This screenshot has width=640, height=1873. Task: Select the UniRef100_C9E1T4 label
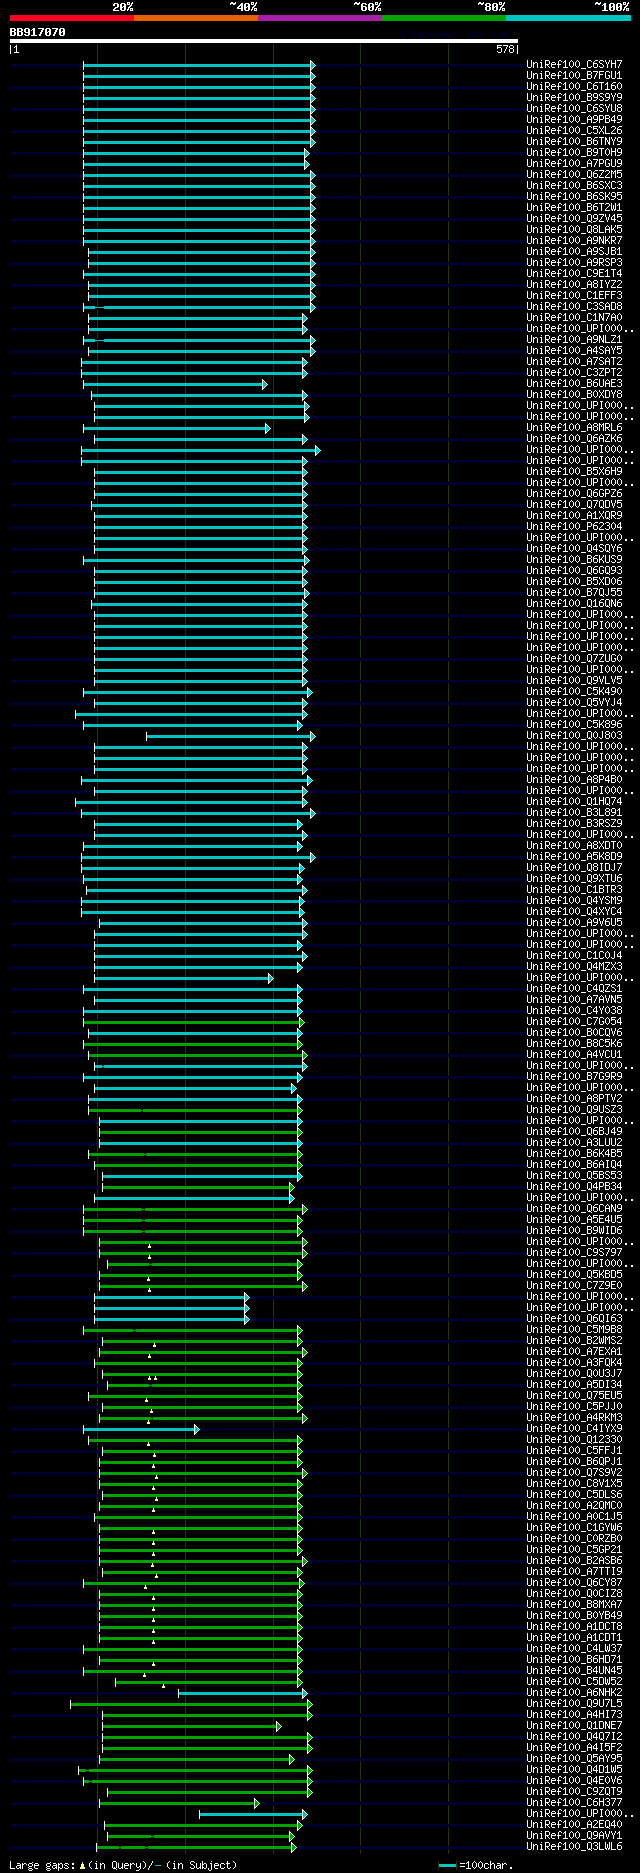pyautogui.click(x=574, y=274)
